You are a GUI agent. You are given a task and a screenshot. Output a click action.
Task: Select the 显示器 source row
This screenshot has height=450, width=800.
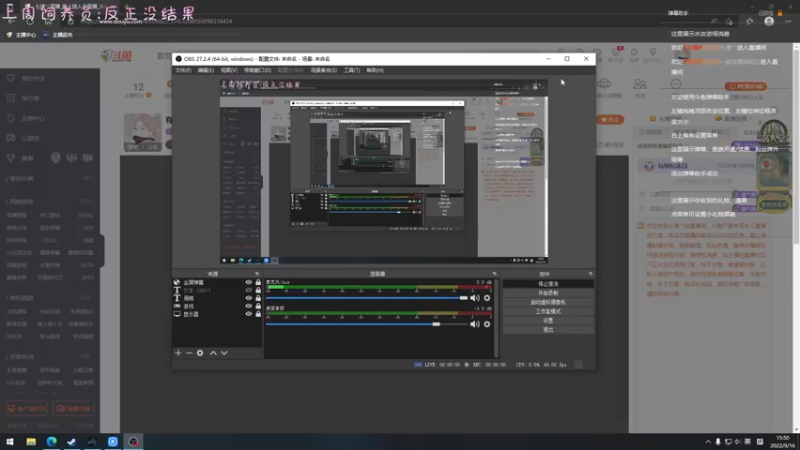(x=217, y=314)
